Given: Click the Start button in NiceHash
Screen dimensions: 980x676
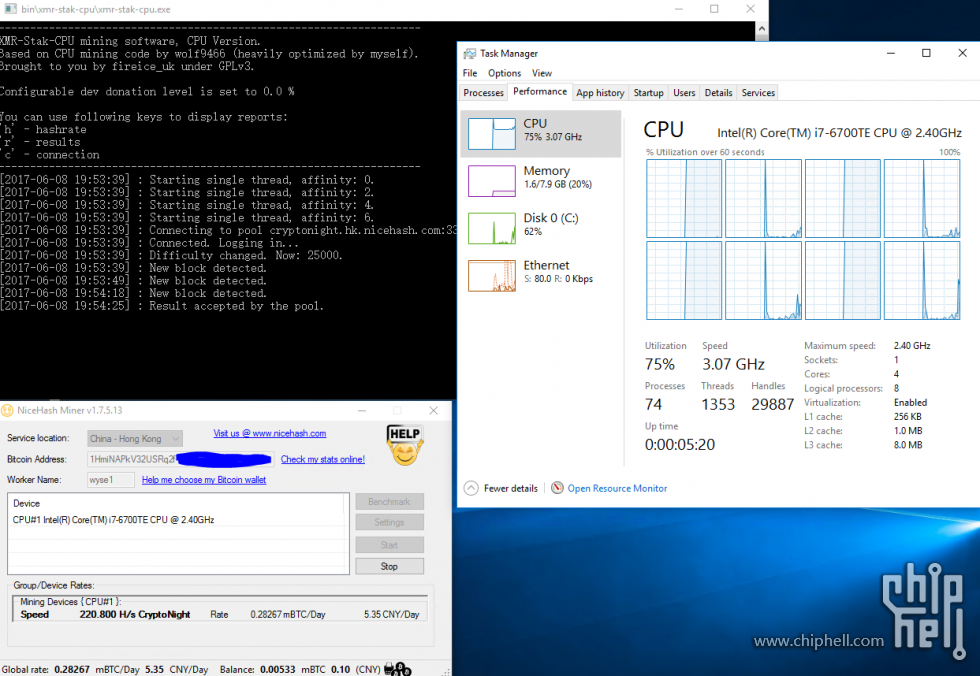Looking at the screenshot, I should click(389, 545).
